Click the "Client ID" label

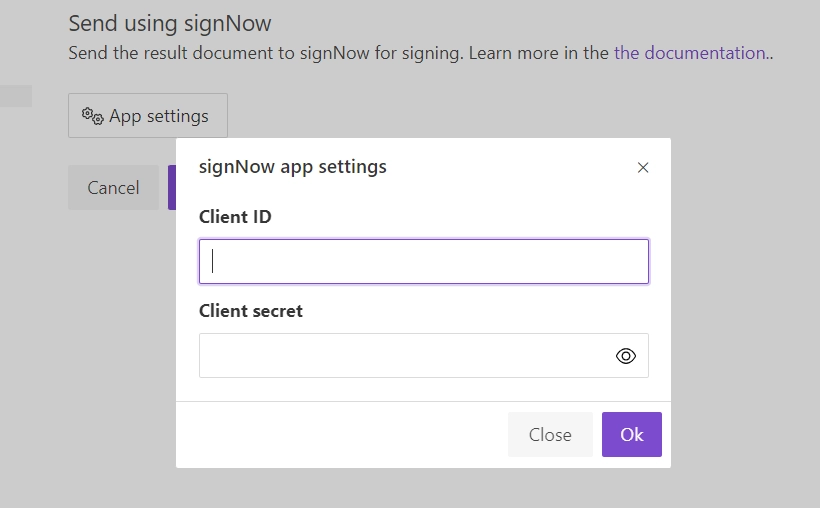point(235,217)
